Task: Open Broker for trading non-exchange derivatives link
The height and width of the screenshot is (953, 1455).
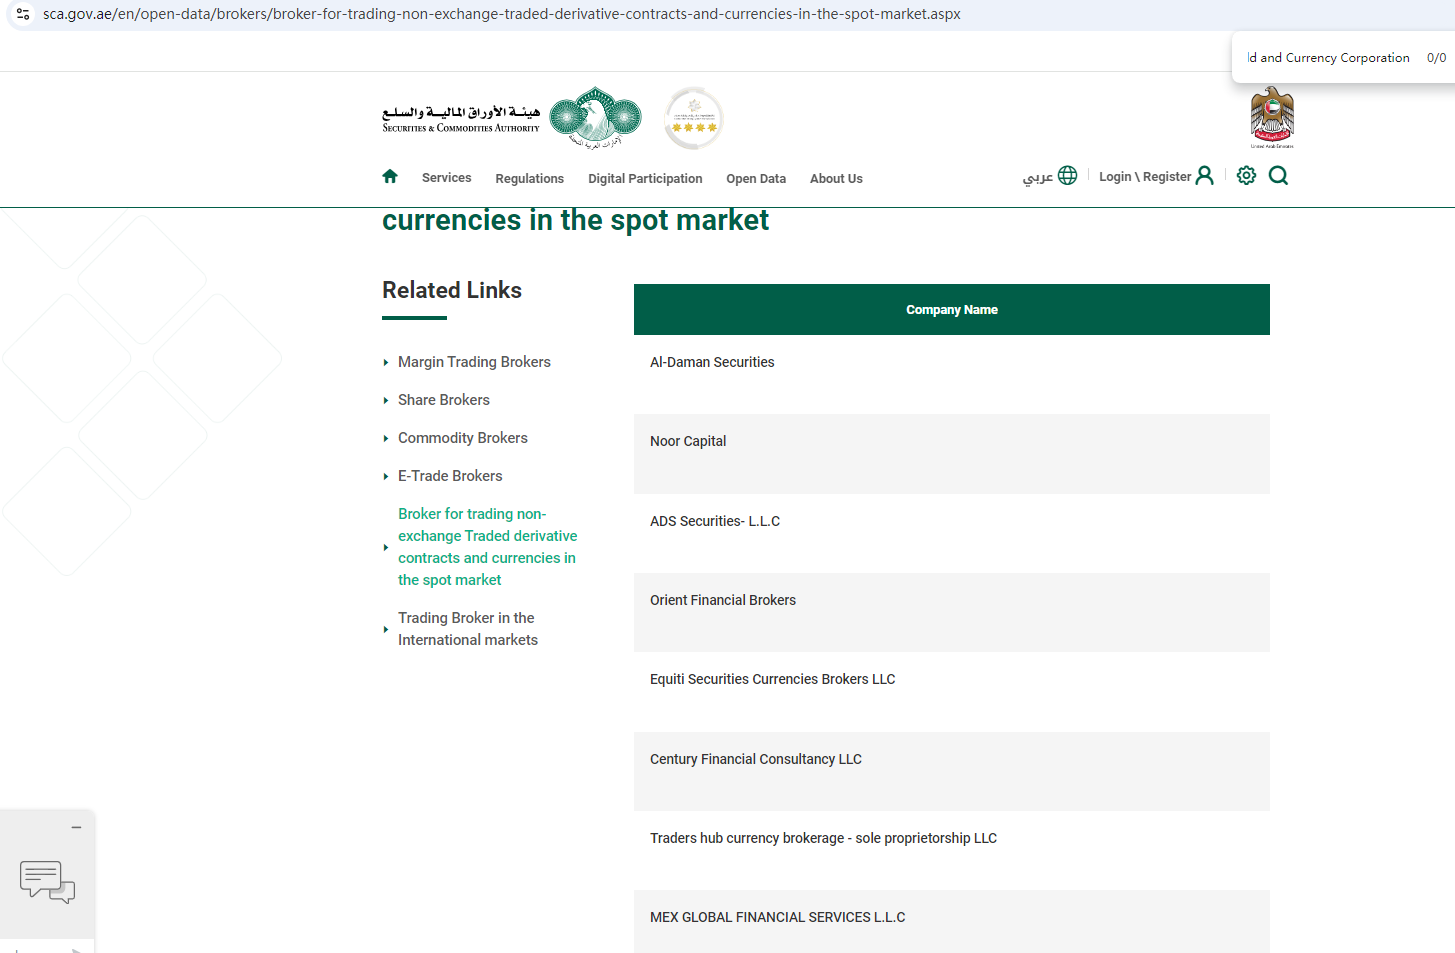Action: coord(488,547)
